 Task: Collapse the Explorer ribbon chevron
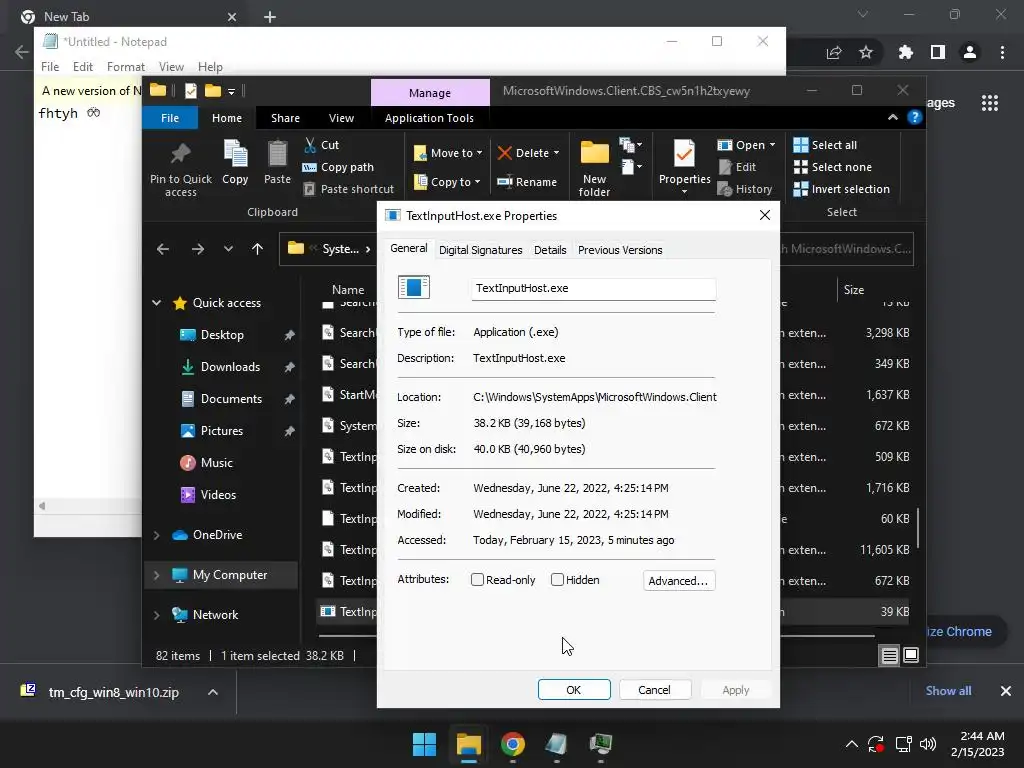tap(893, 118)
